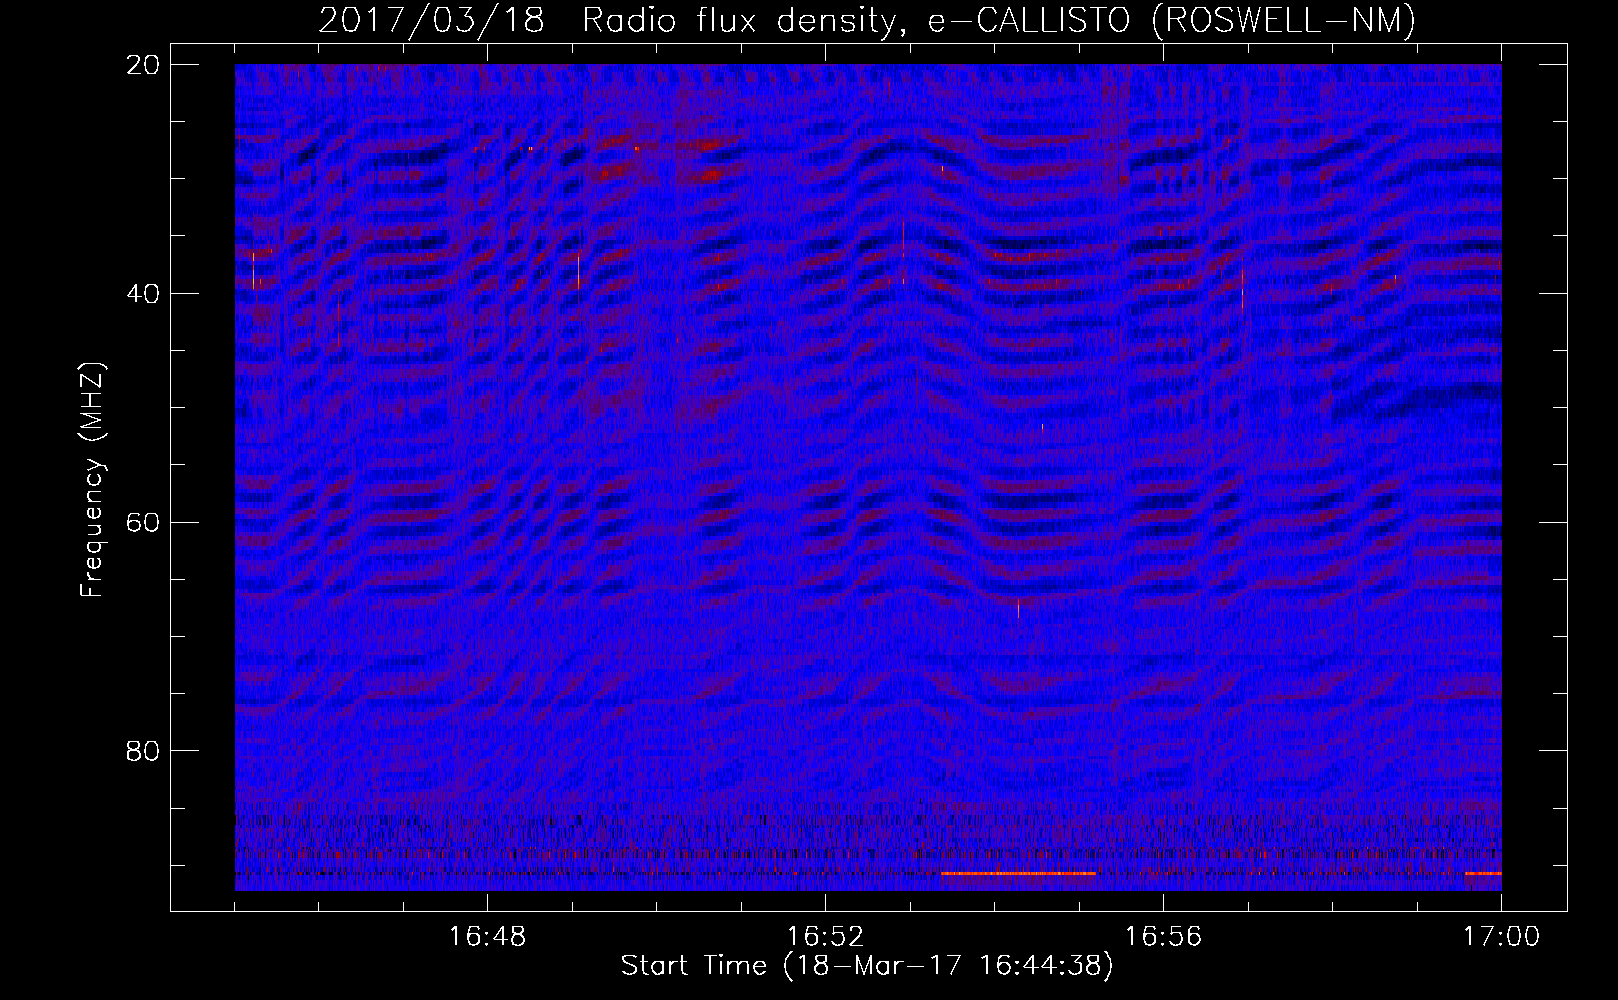Click the long orange horizontal line near 16:54
This screenshot has height=1000, width=1618.
click(1018, 874)
